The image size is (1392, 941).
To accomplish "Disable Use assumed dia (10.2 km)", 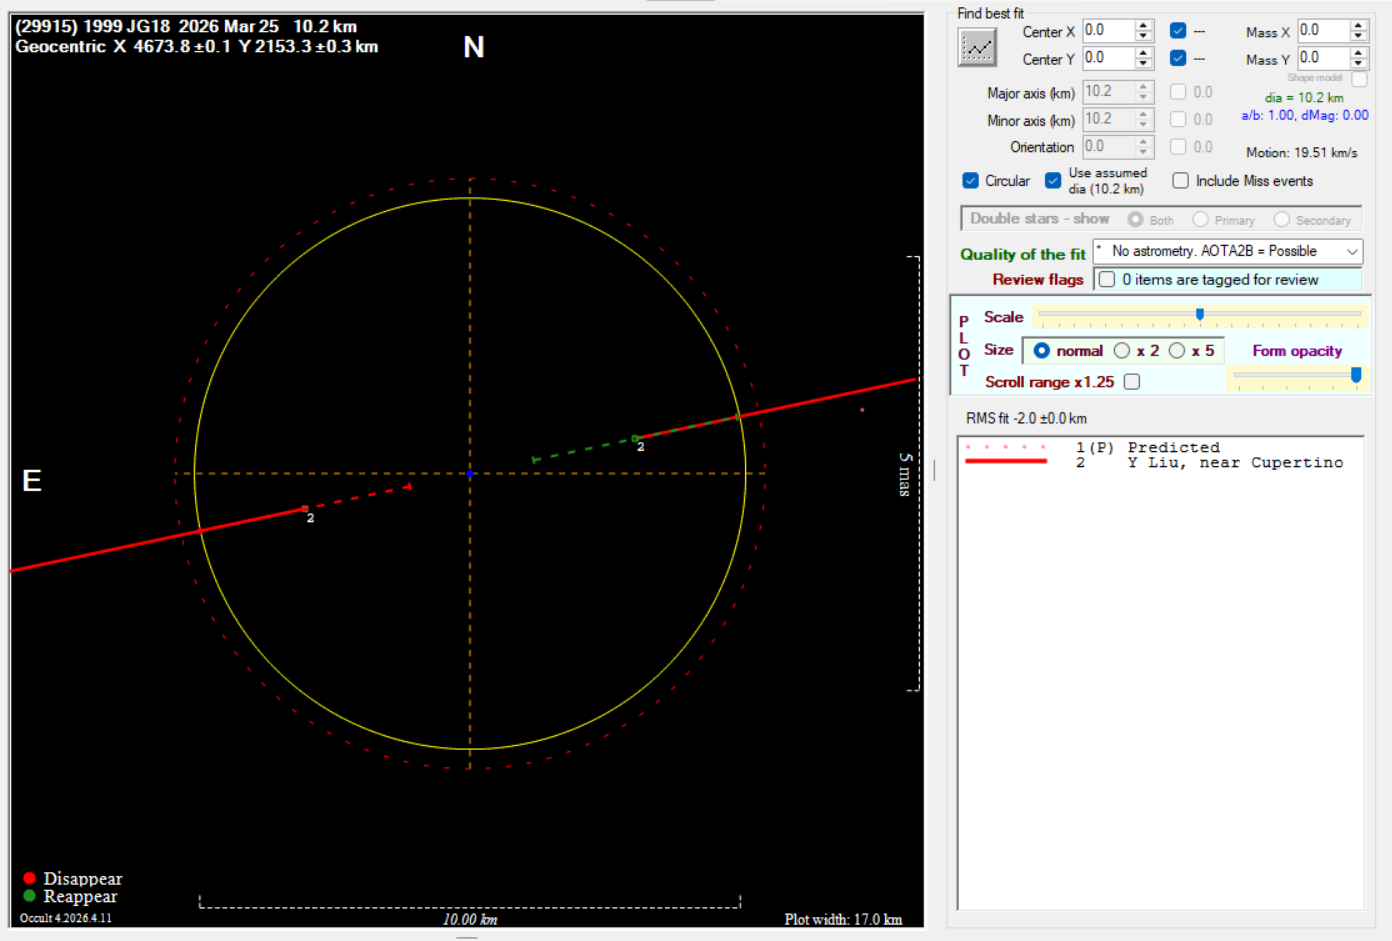I will point(1053,181).
